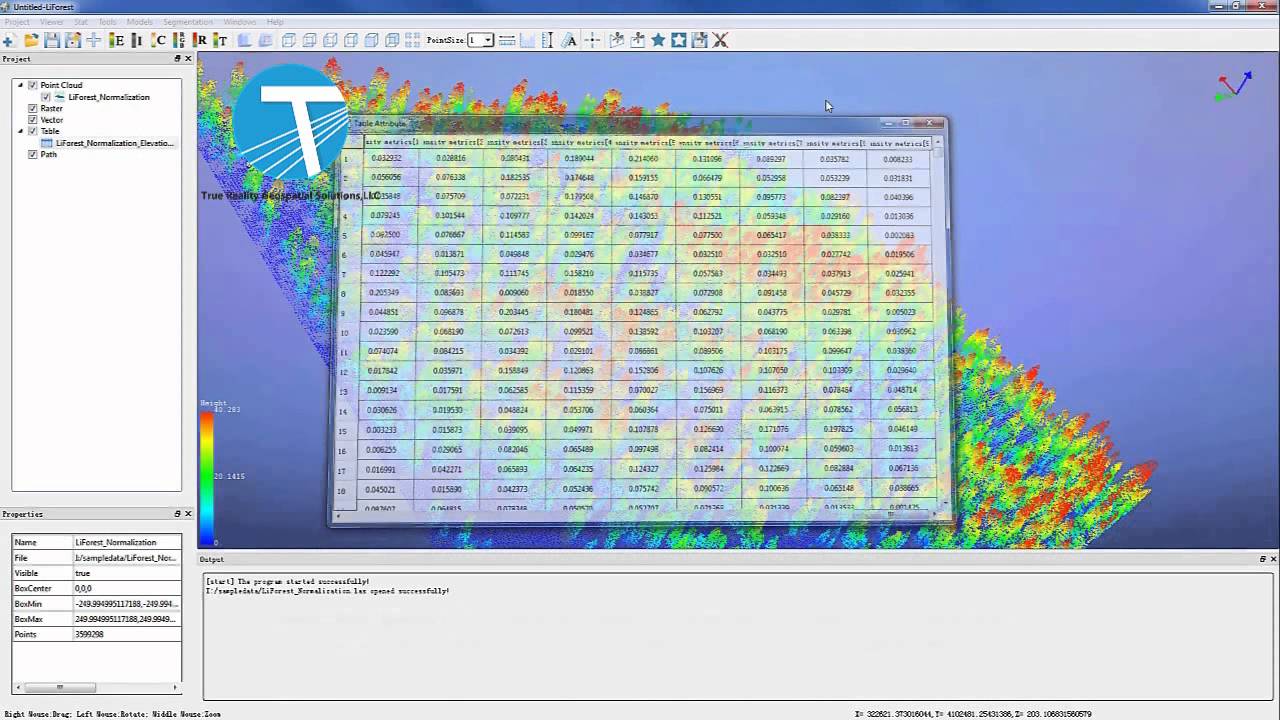Float the Output panel
1280x720 pixels.
tap(1263, 559)
